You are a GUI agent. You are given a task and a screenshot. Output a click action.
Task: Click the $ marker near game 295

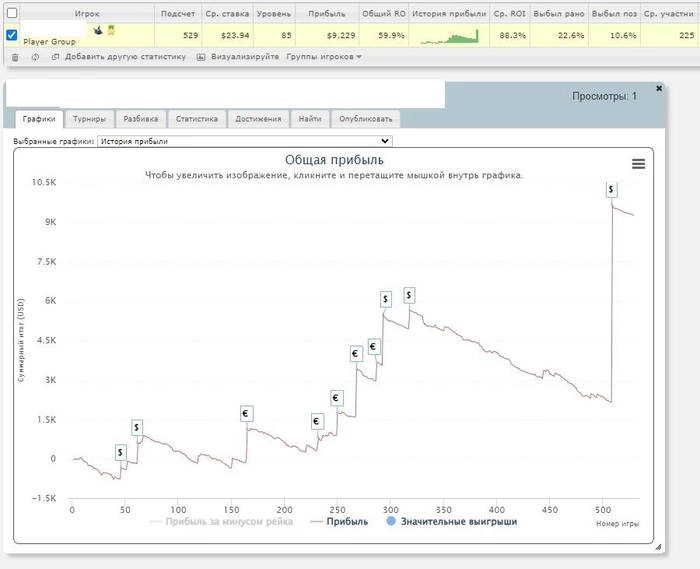point(386,299)
